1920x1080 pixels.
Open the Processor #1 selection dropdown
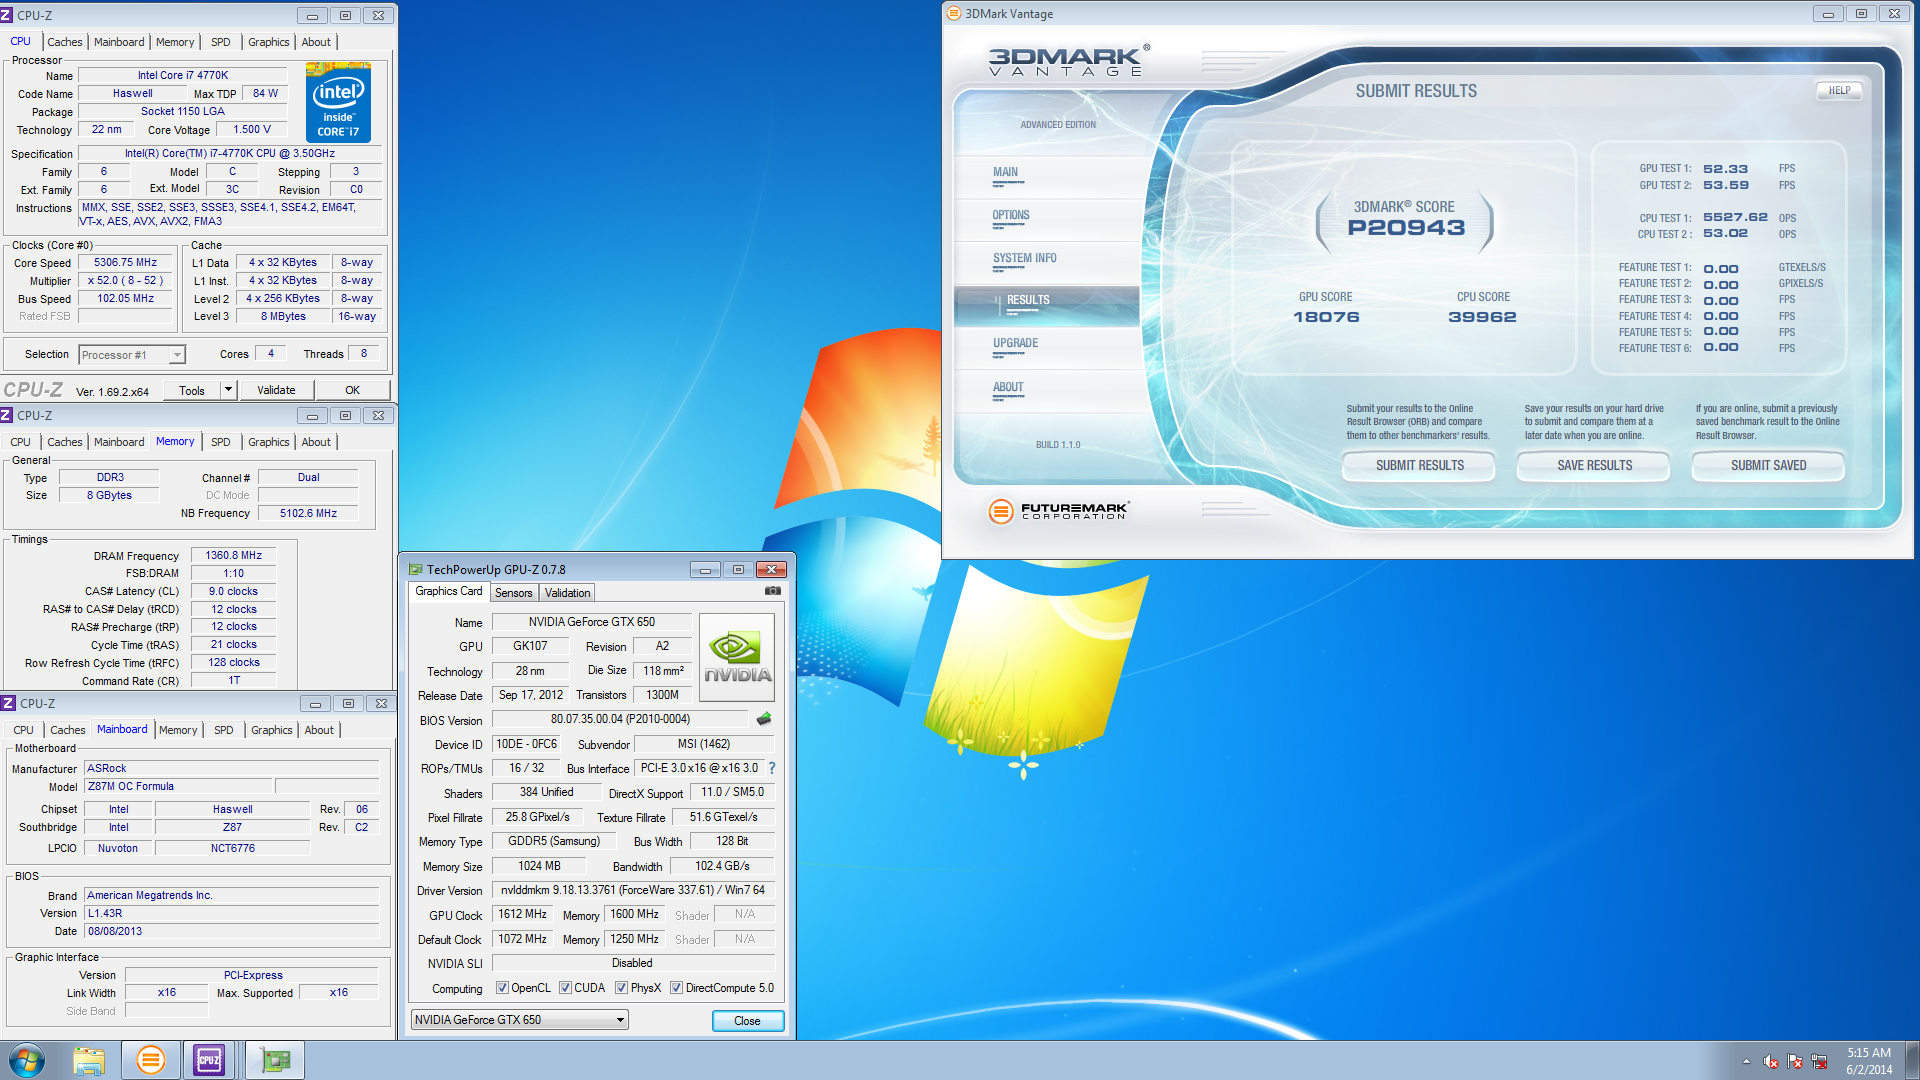pyautogui.click(x=132, y=355)
